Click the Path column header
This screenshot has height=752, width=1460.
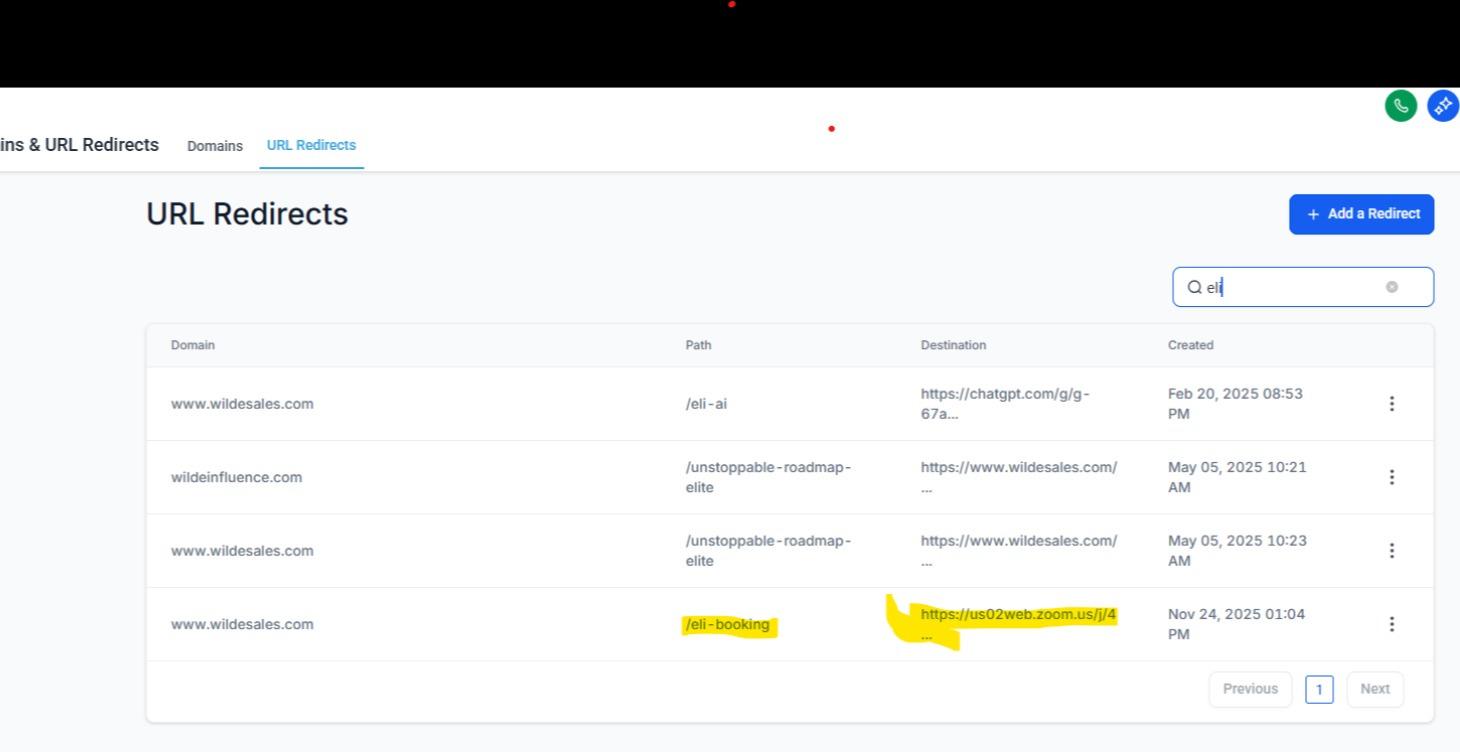pyautogui.click(x=698, y=345)
